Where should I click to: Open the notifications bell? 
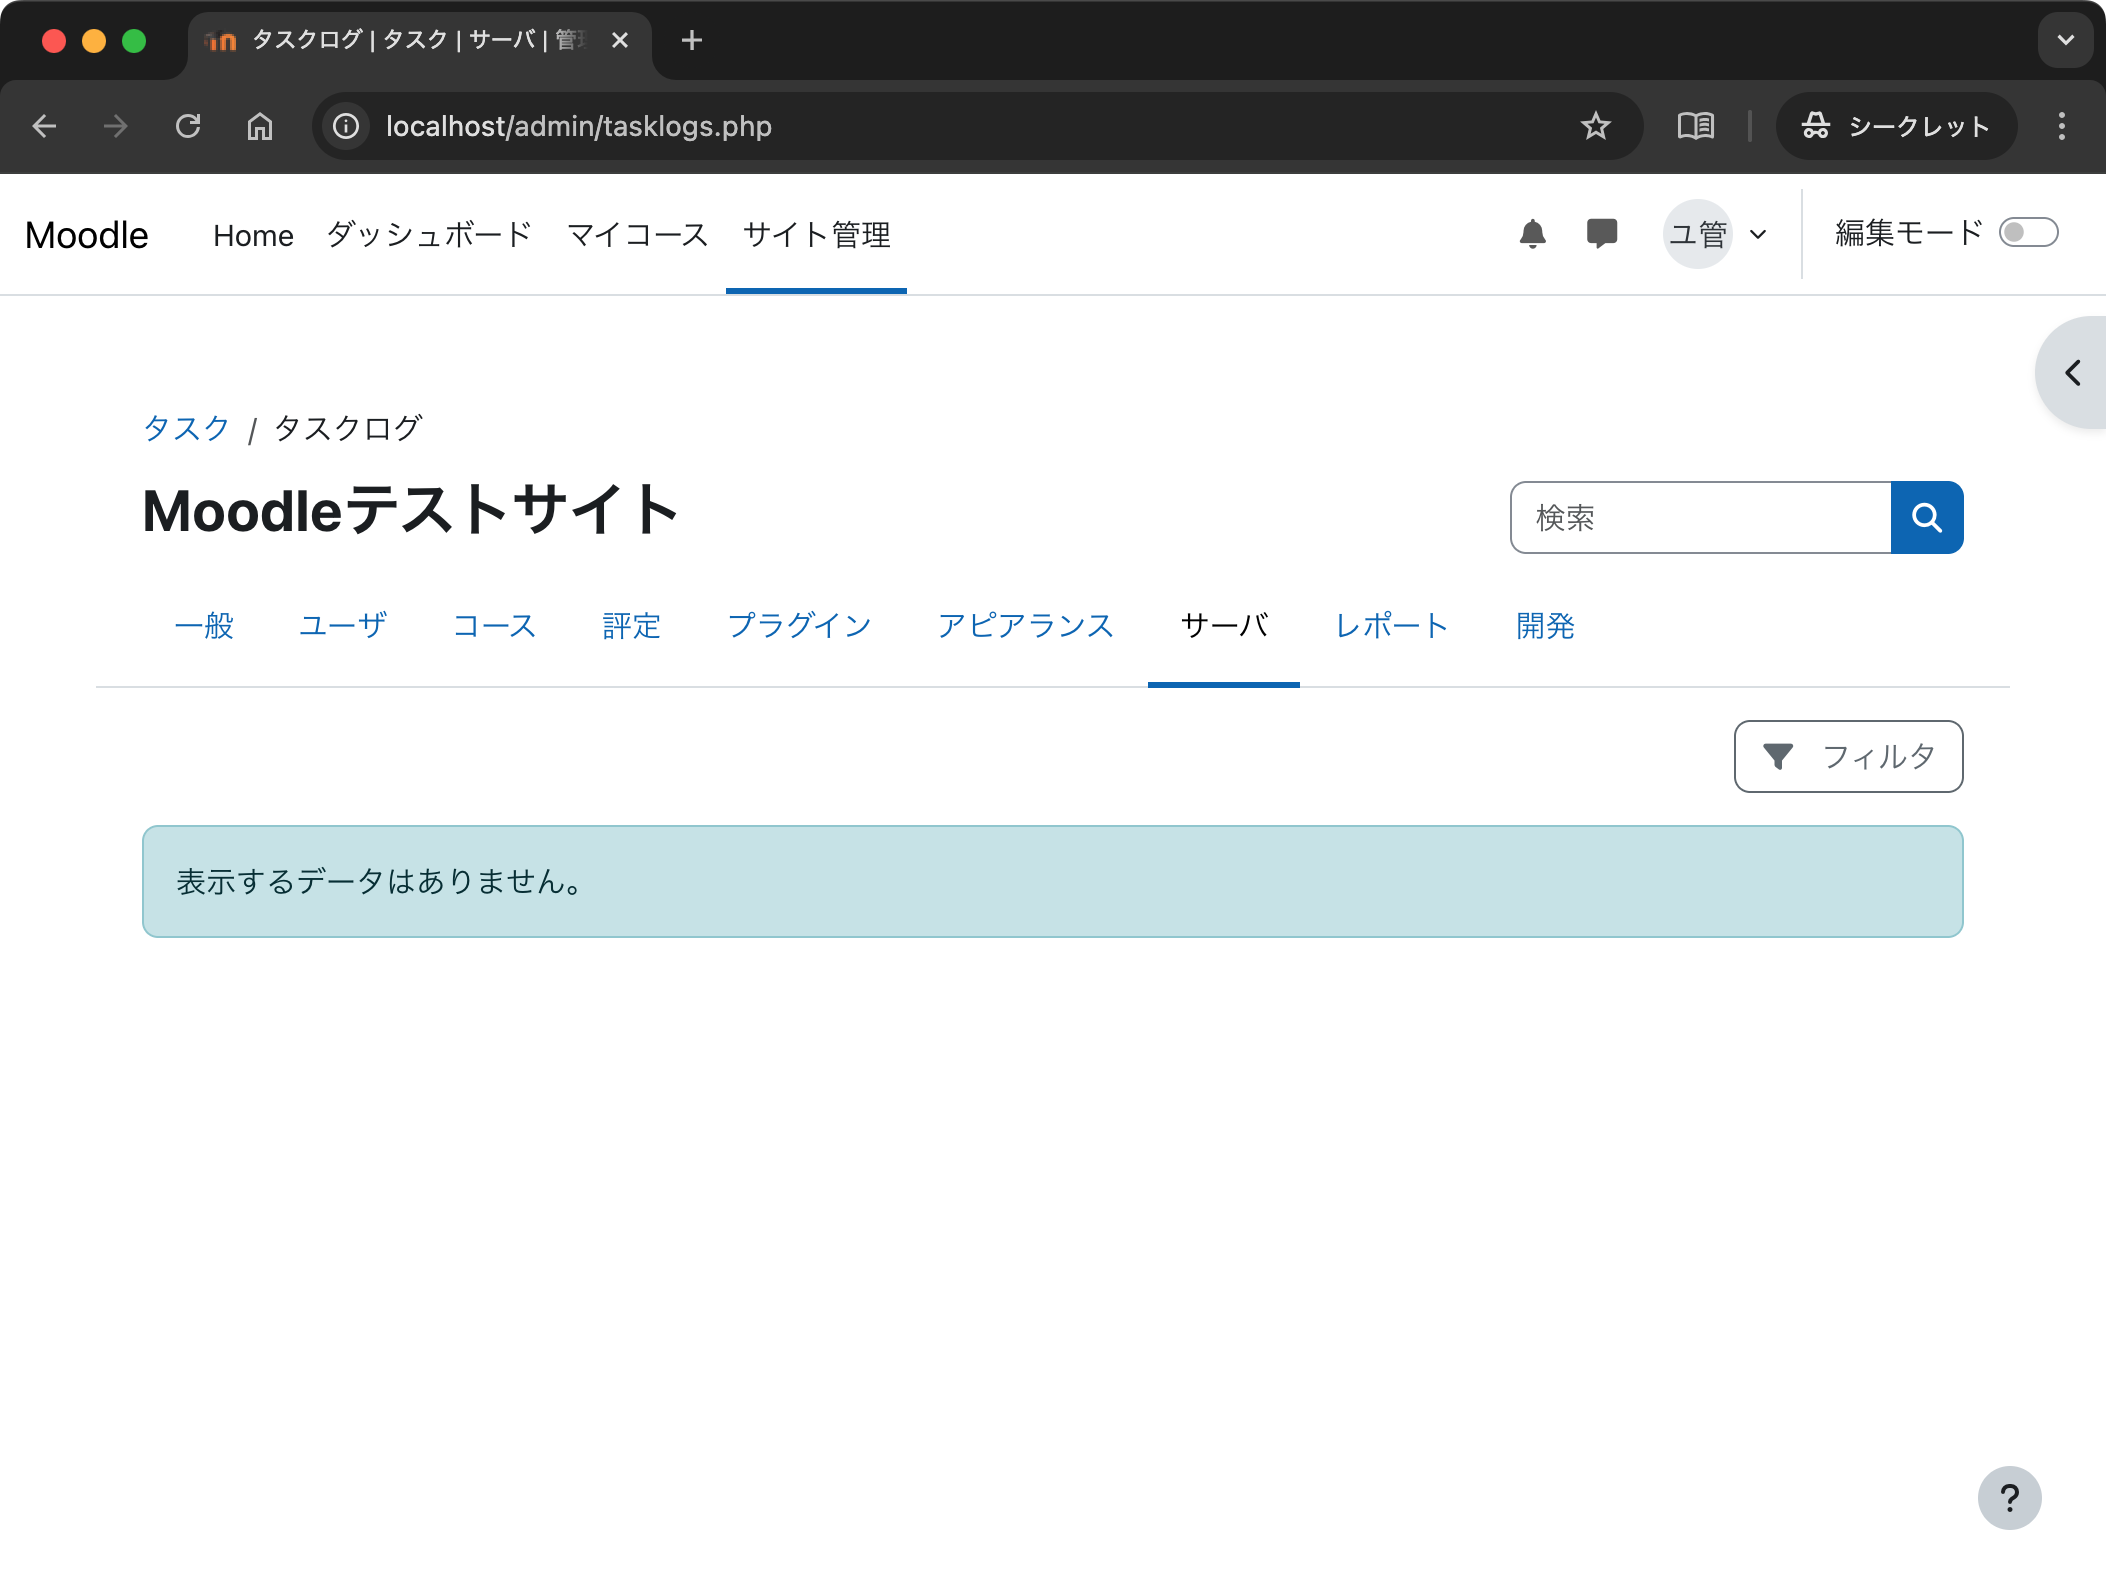tap(1532, 234)
